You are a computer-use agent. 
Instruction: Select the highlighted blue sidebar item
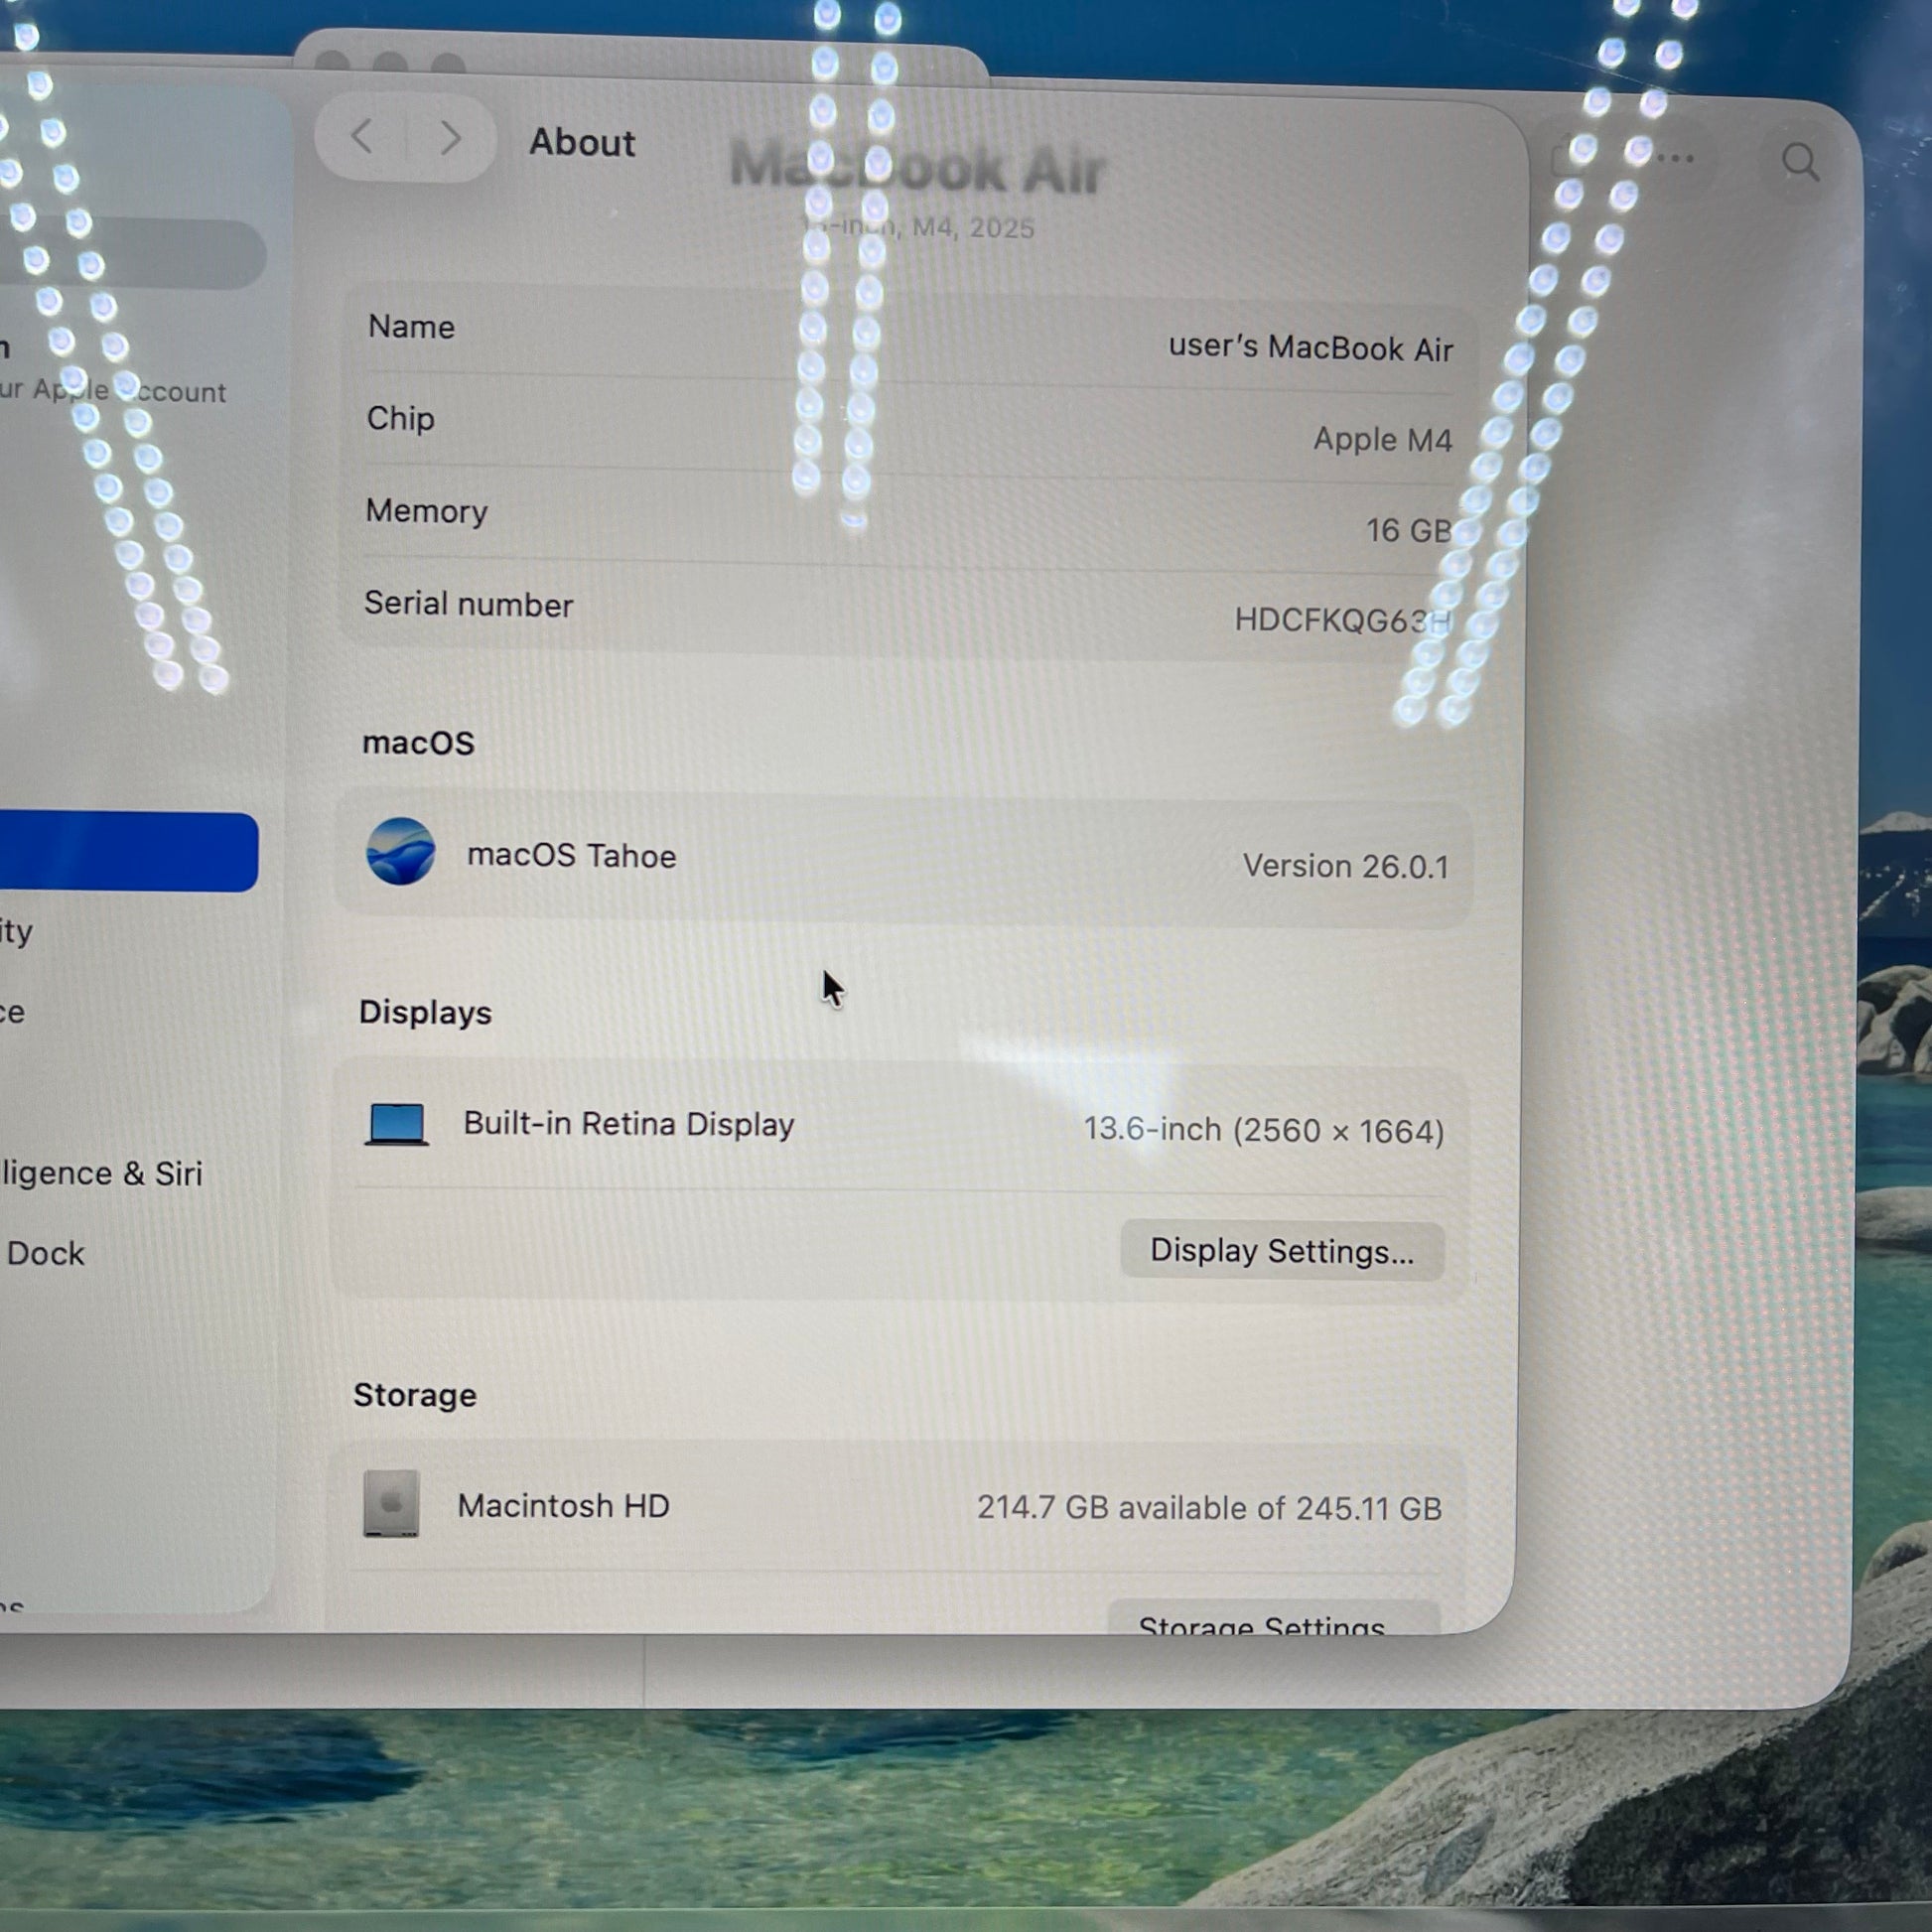point(128,852)
